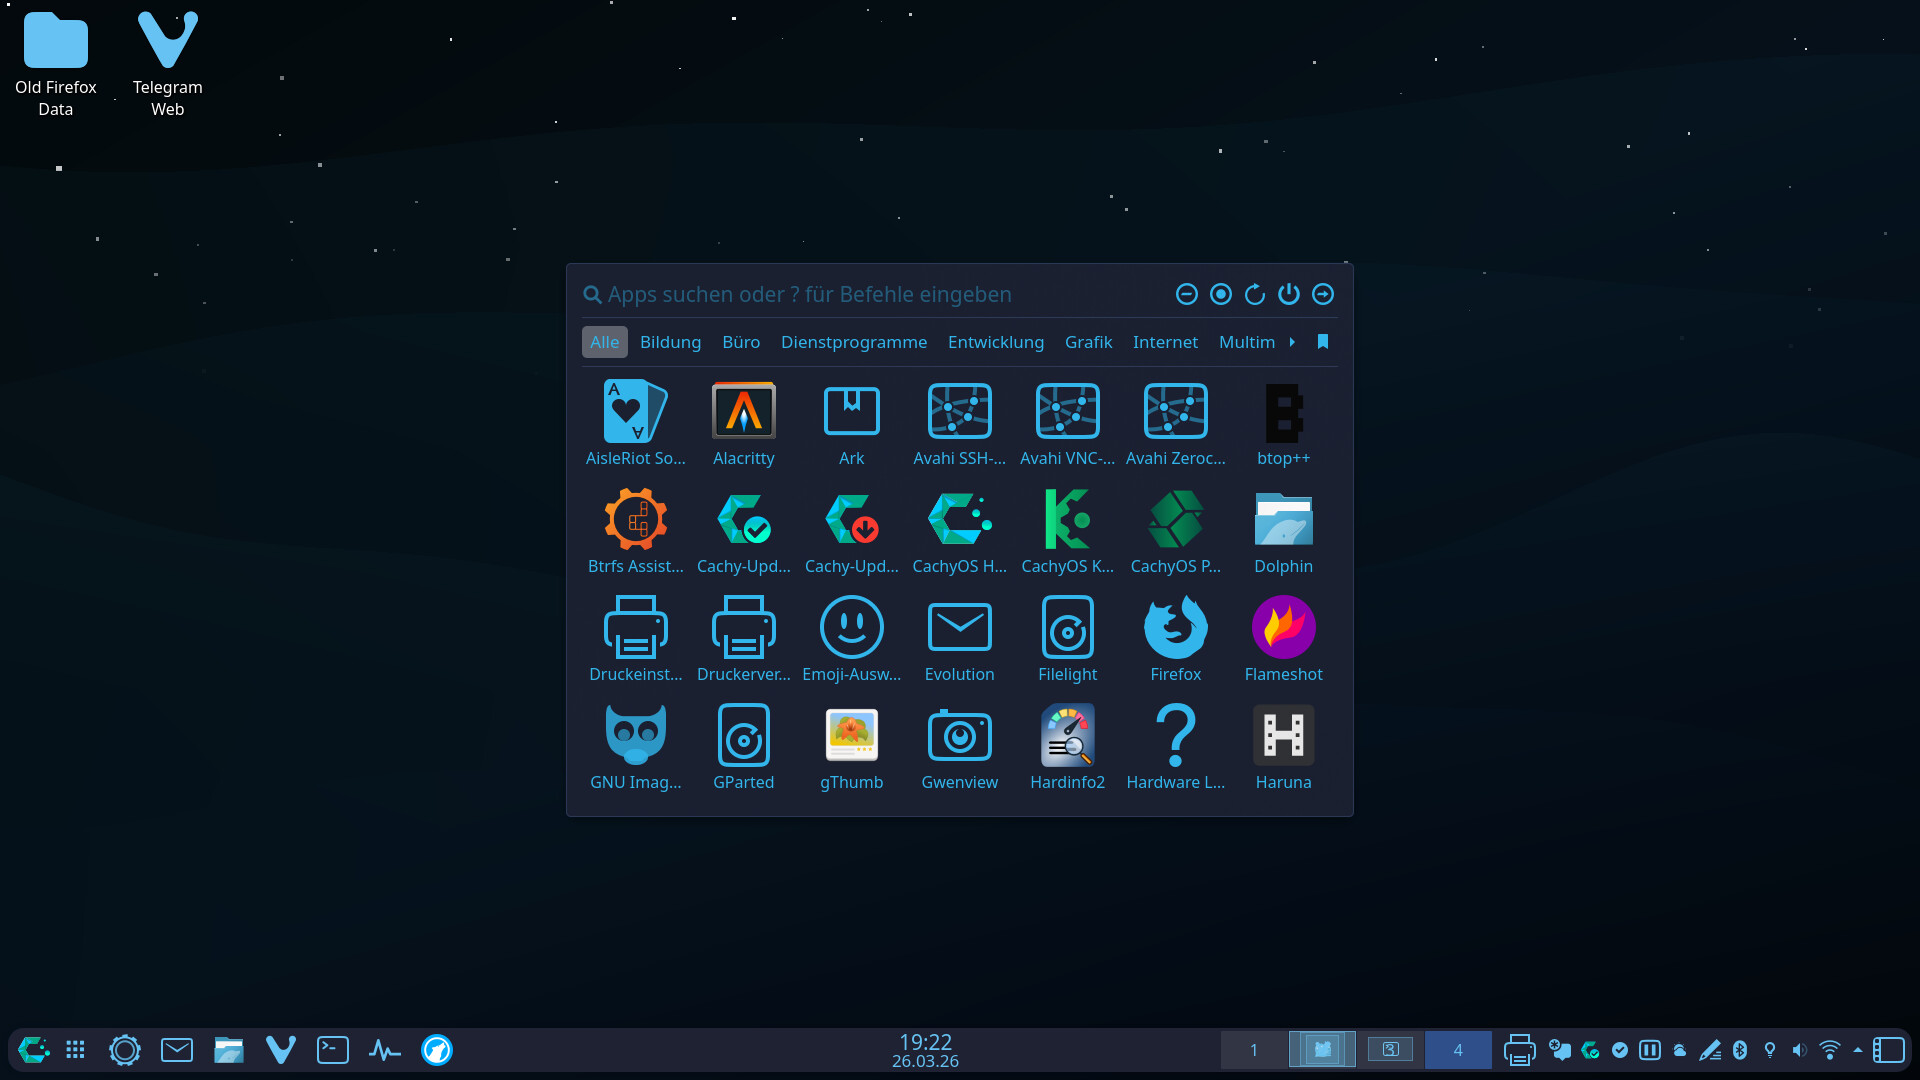This screenshot has height=1080, width=1920.
Task: Open the Alacritty terminal
Action: click(x=743, y=424)
